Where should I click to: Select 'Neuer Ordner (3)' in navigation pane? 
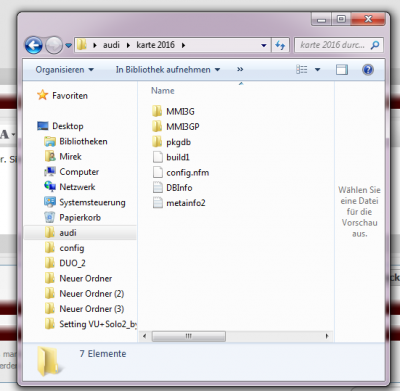pos(92,309)
